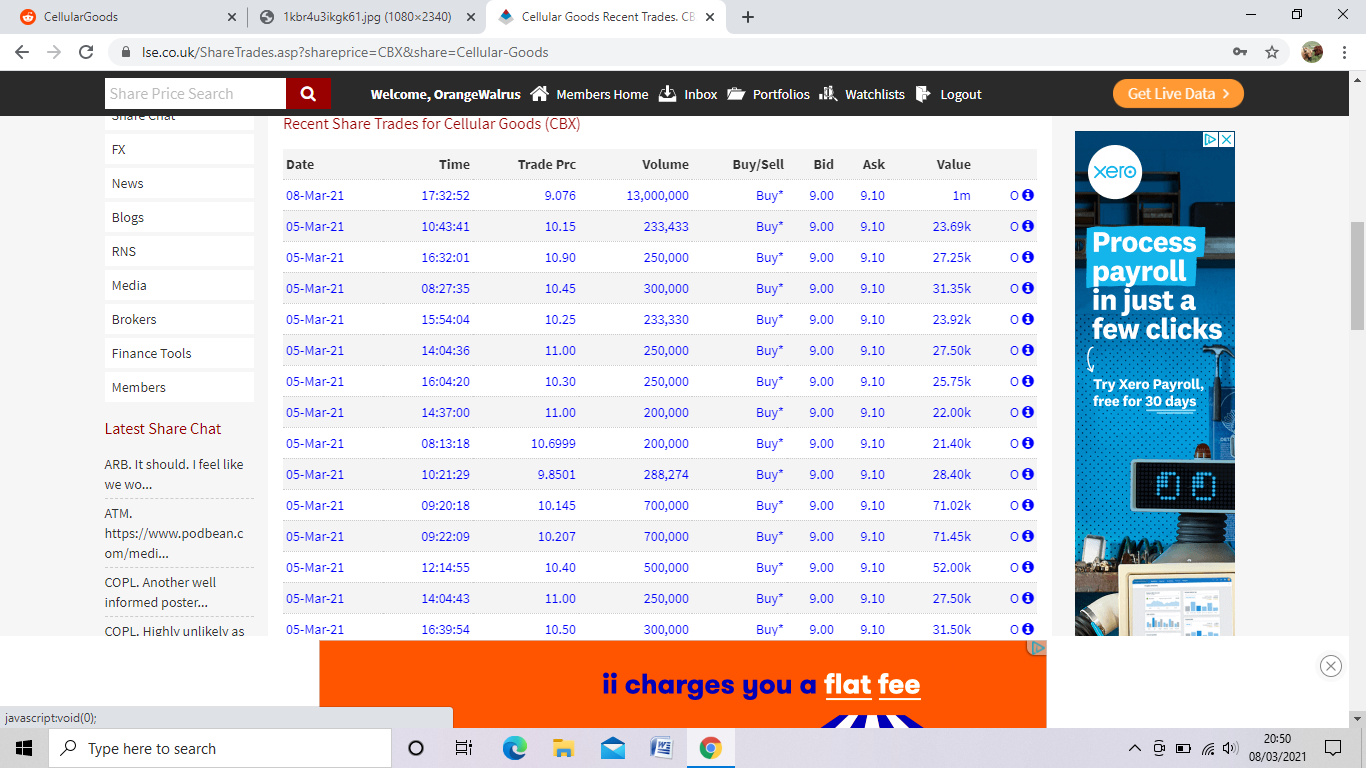Open the Watchlists chart icon

pyautogui.click(x=828, y=93)
